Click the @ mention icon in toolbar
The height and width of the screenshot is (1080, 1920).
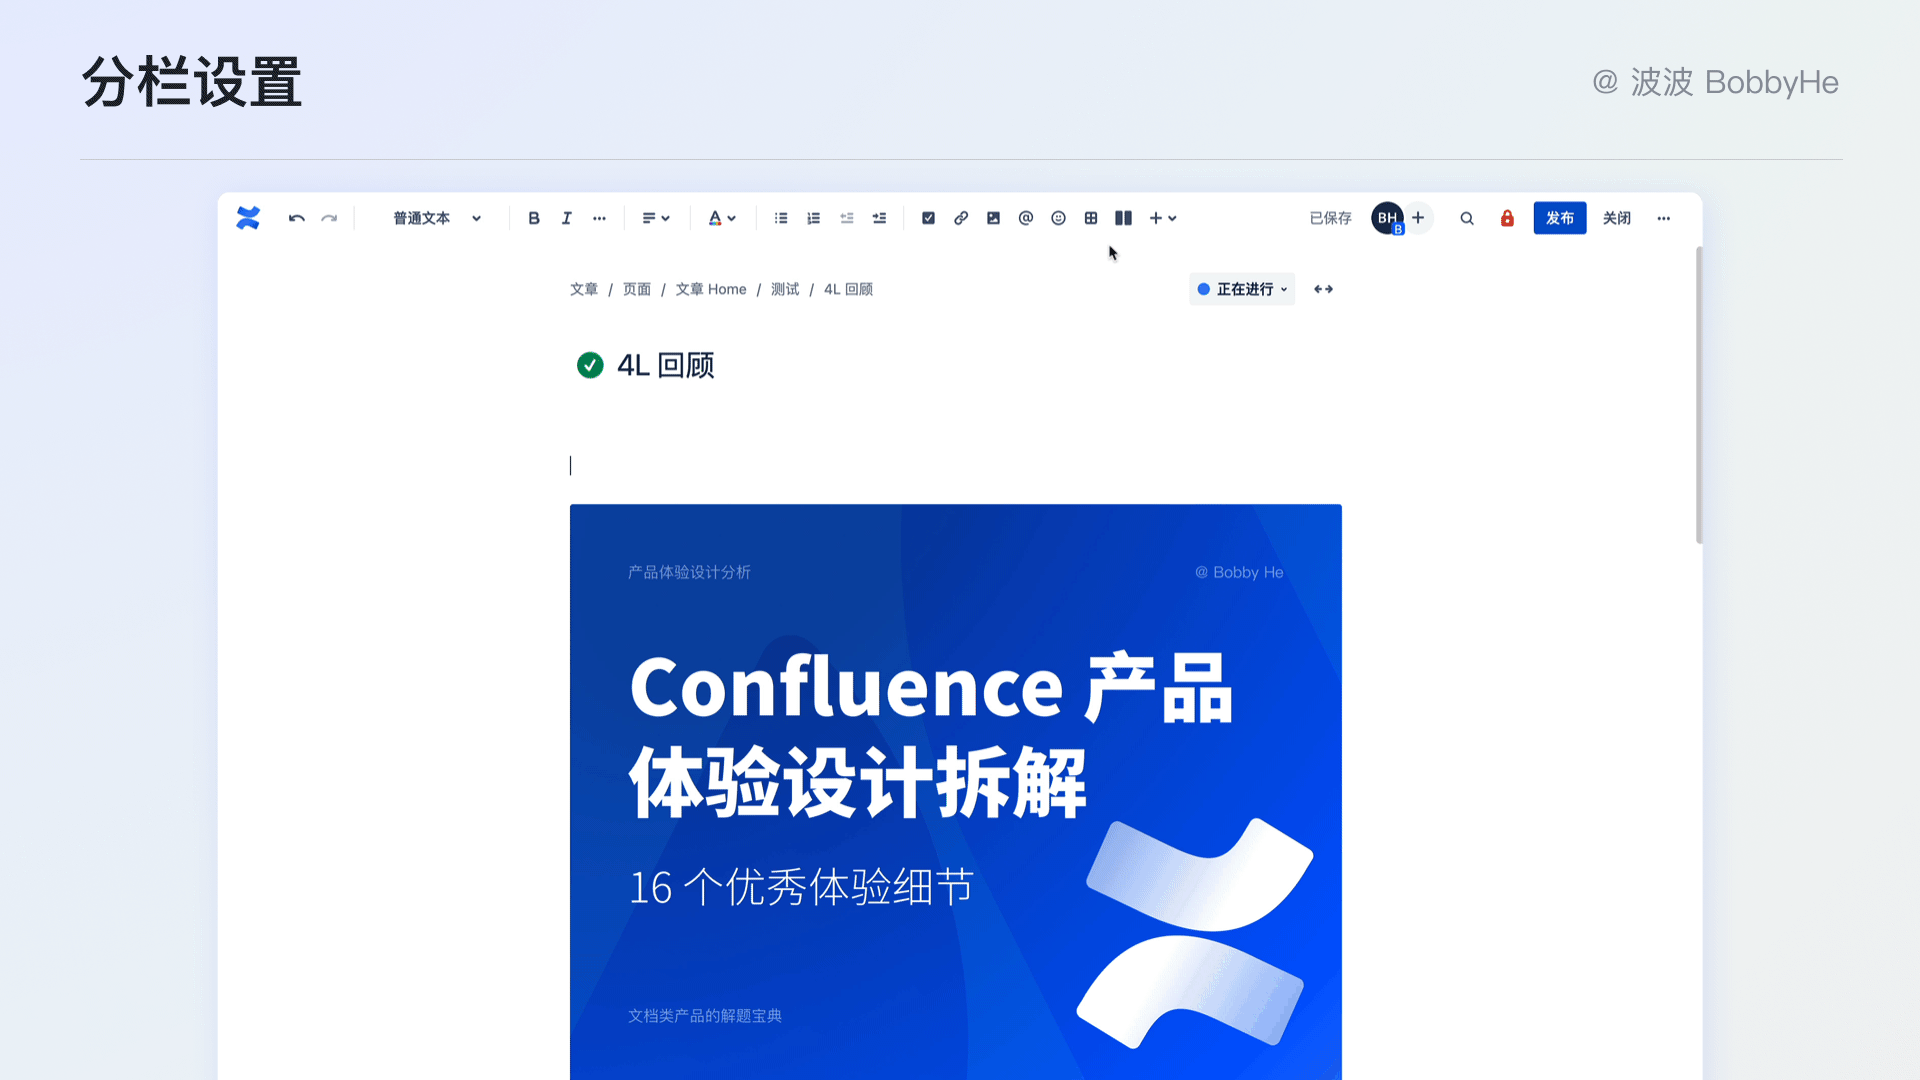[x=1026, y=218]
